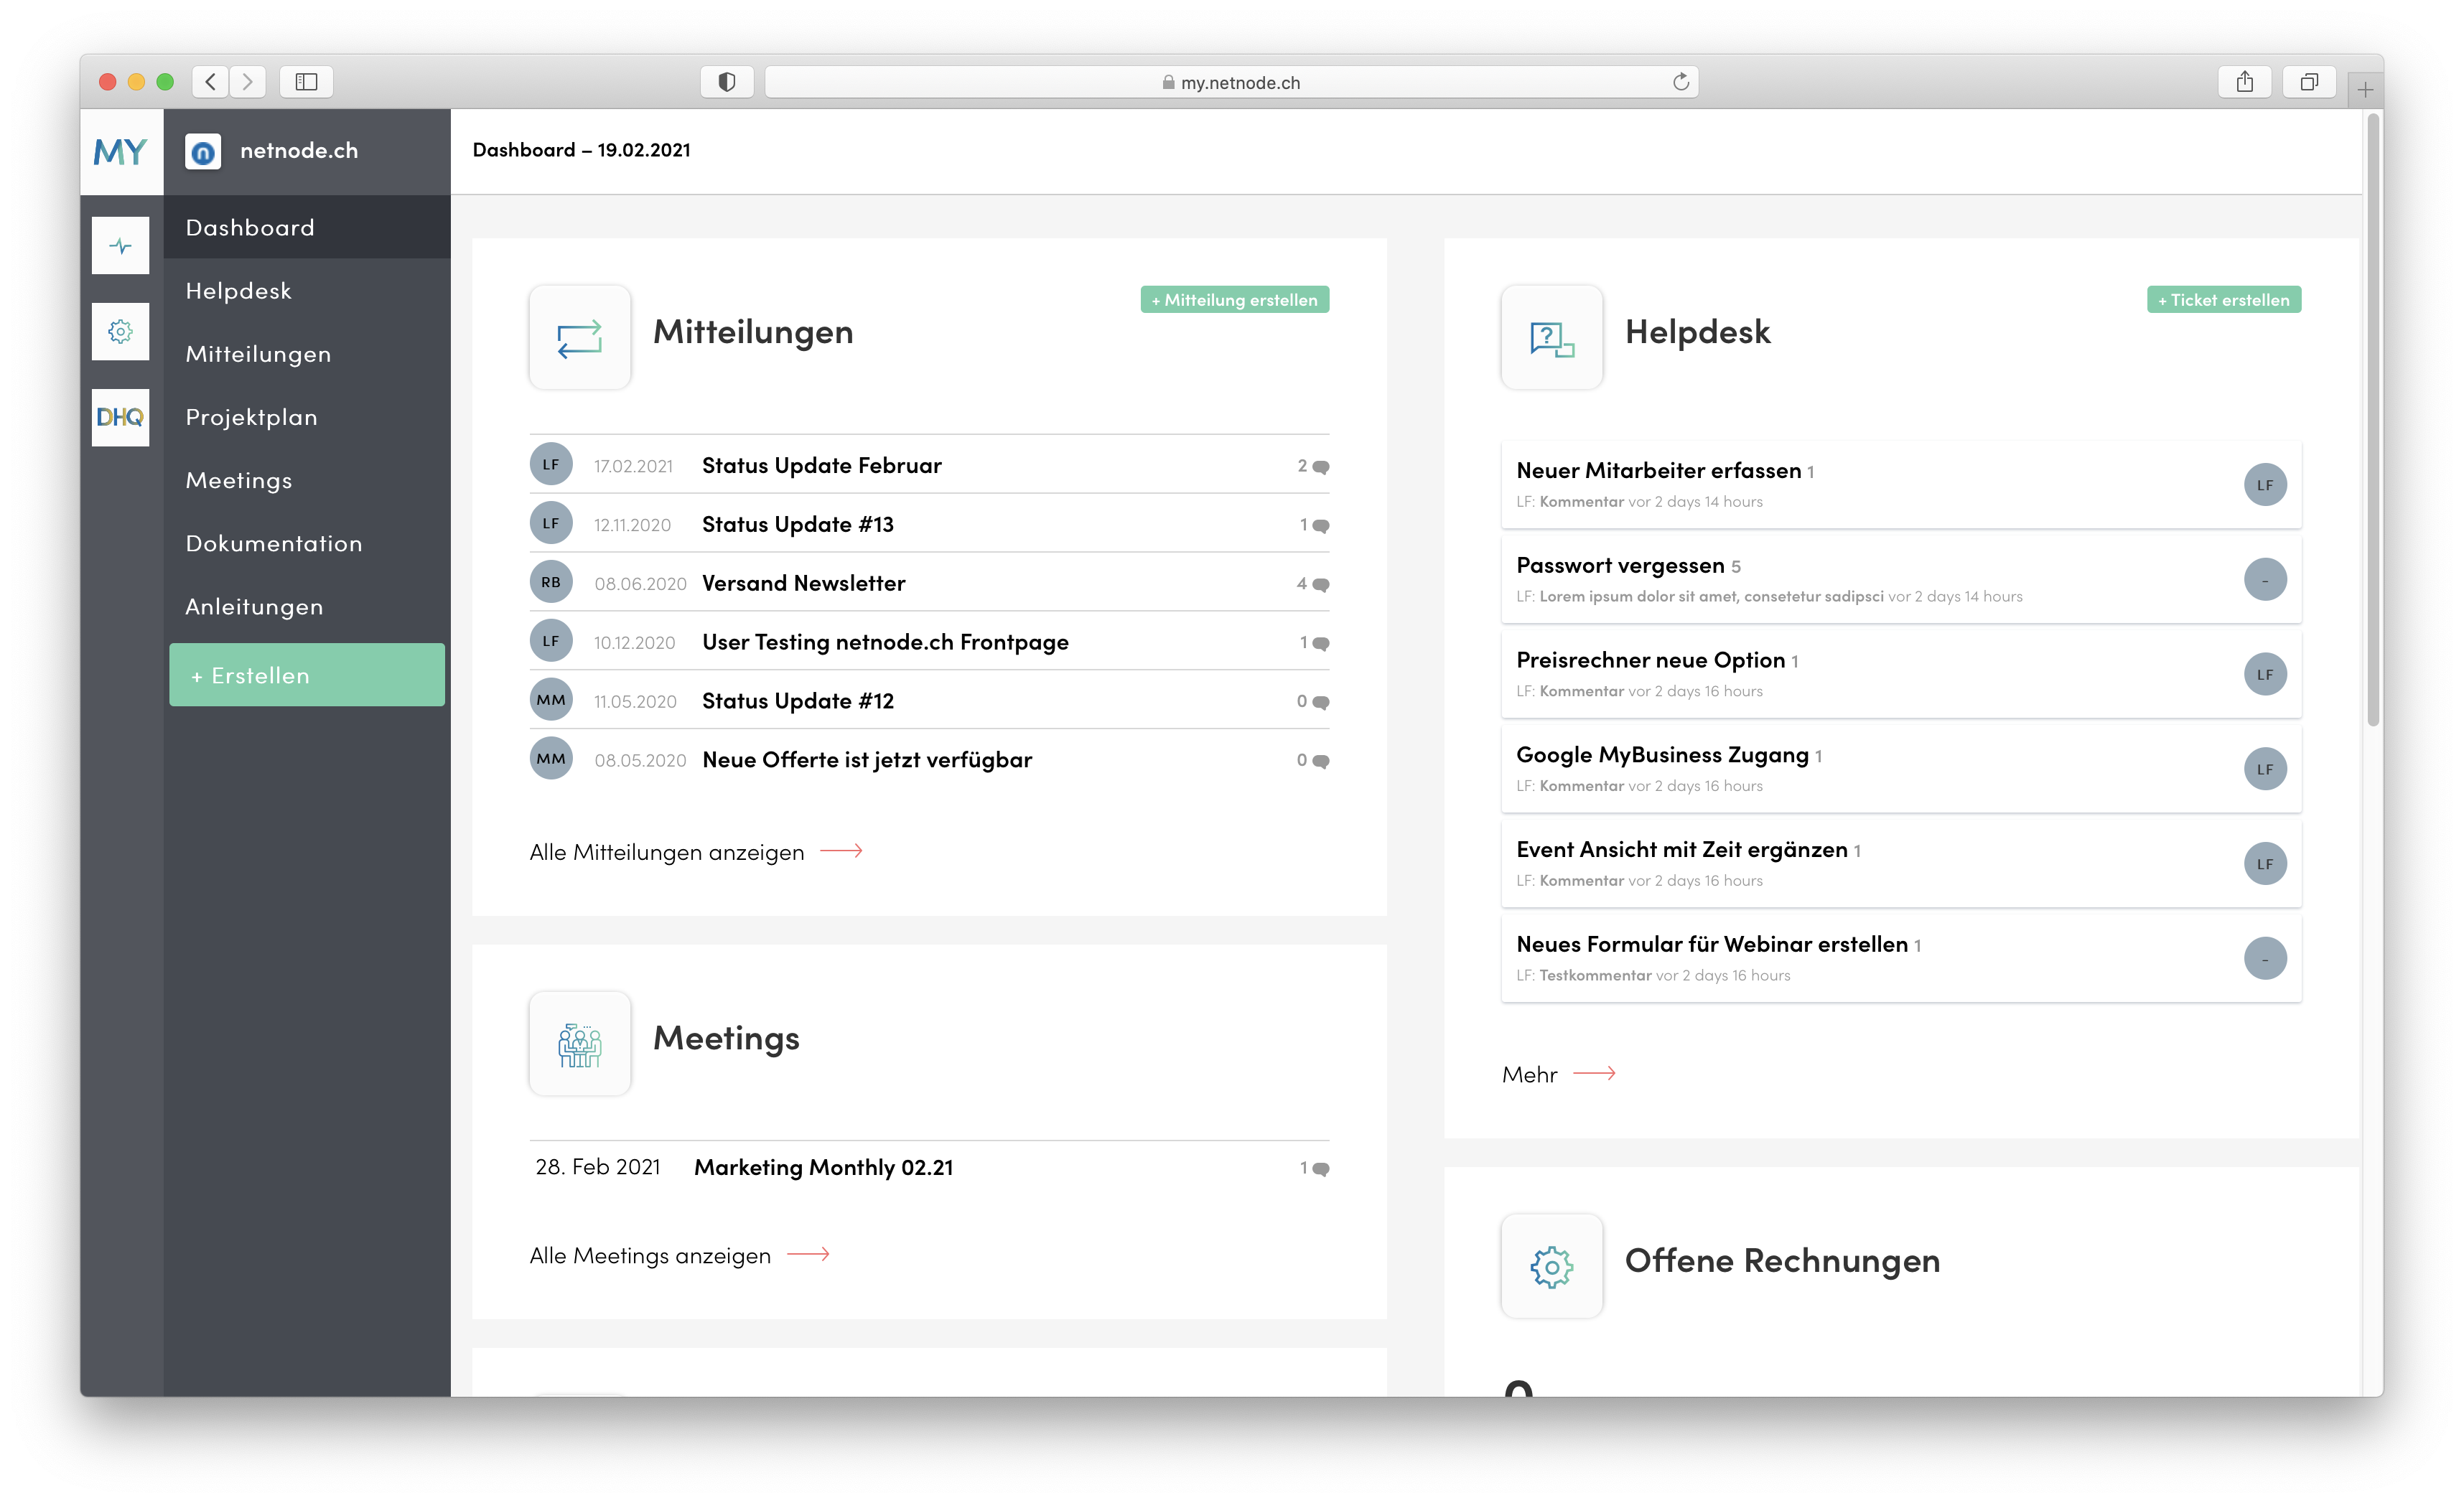Click the netnode.ch blue logo icon
This screenshot has height=1503, width=2464.
pyautogui.click(x=203, y=152)
